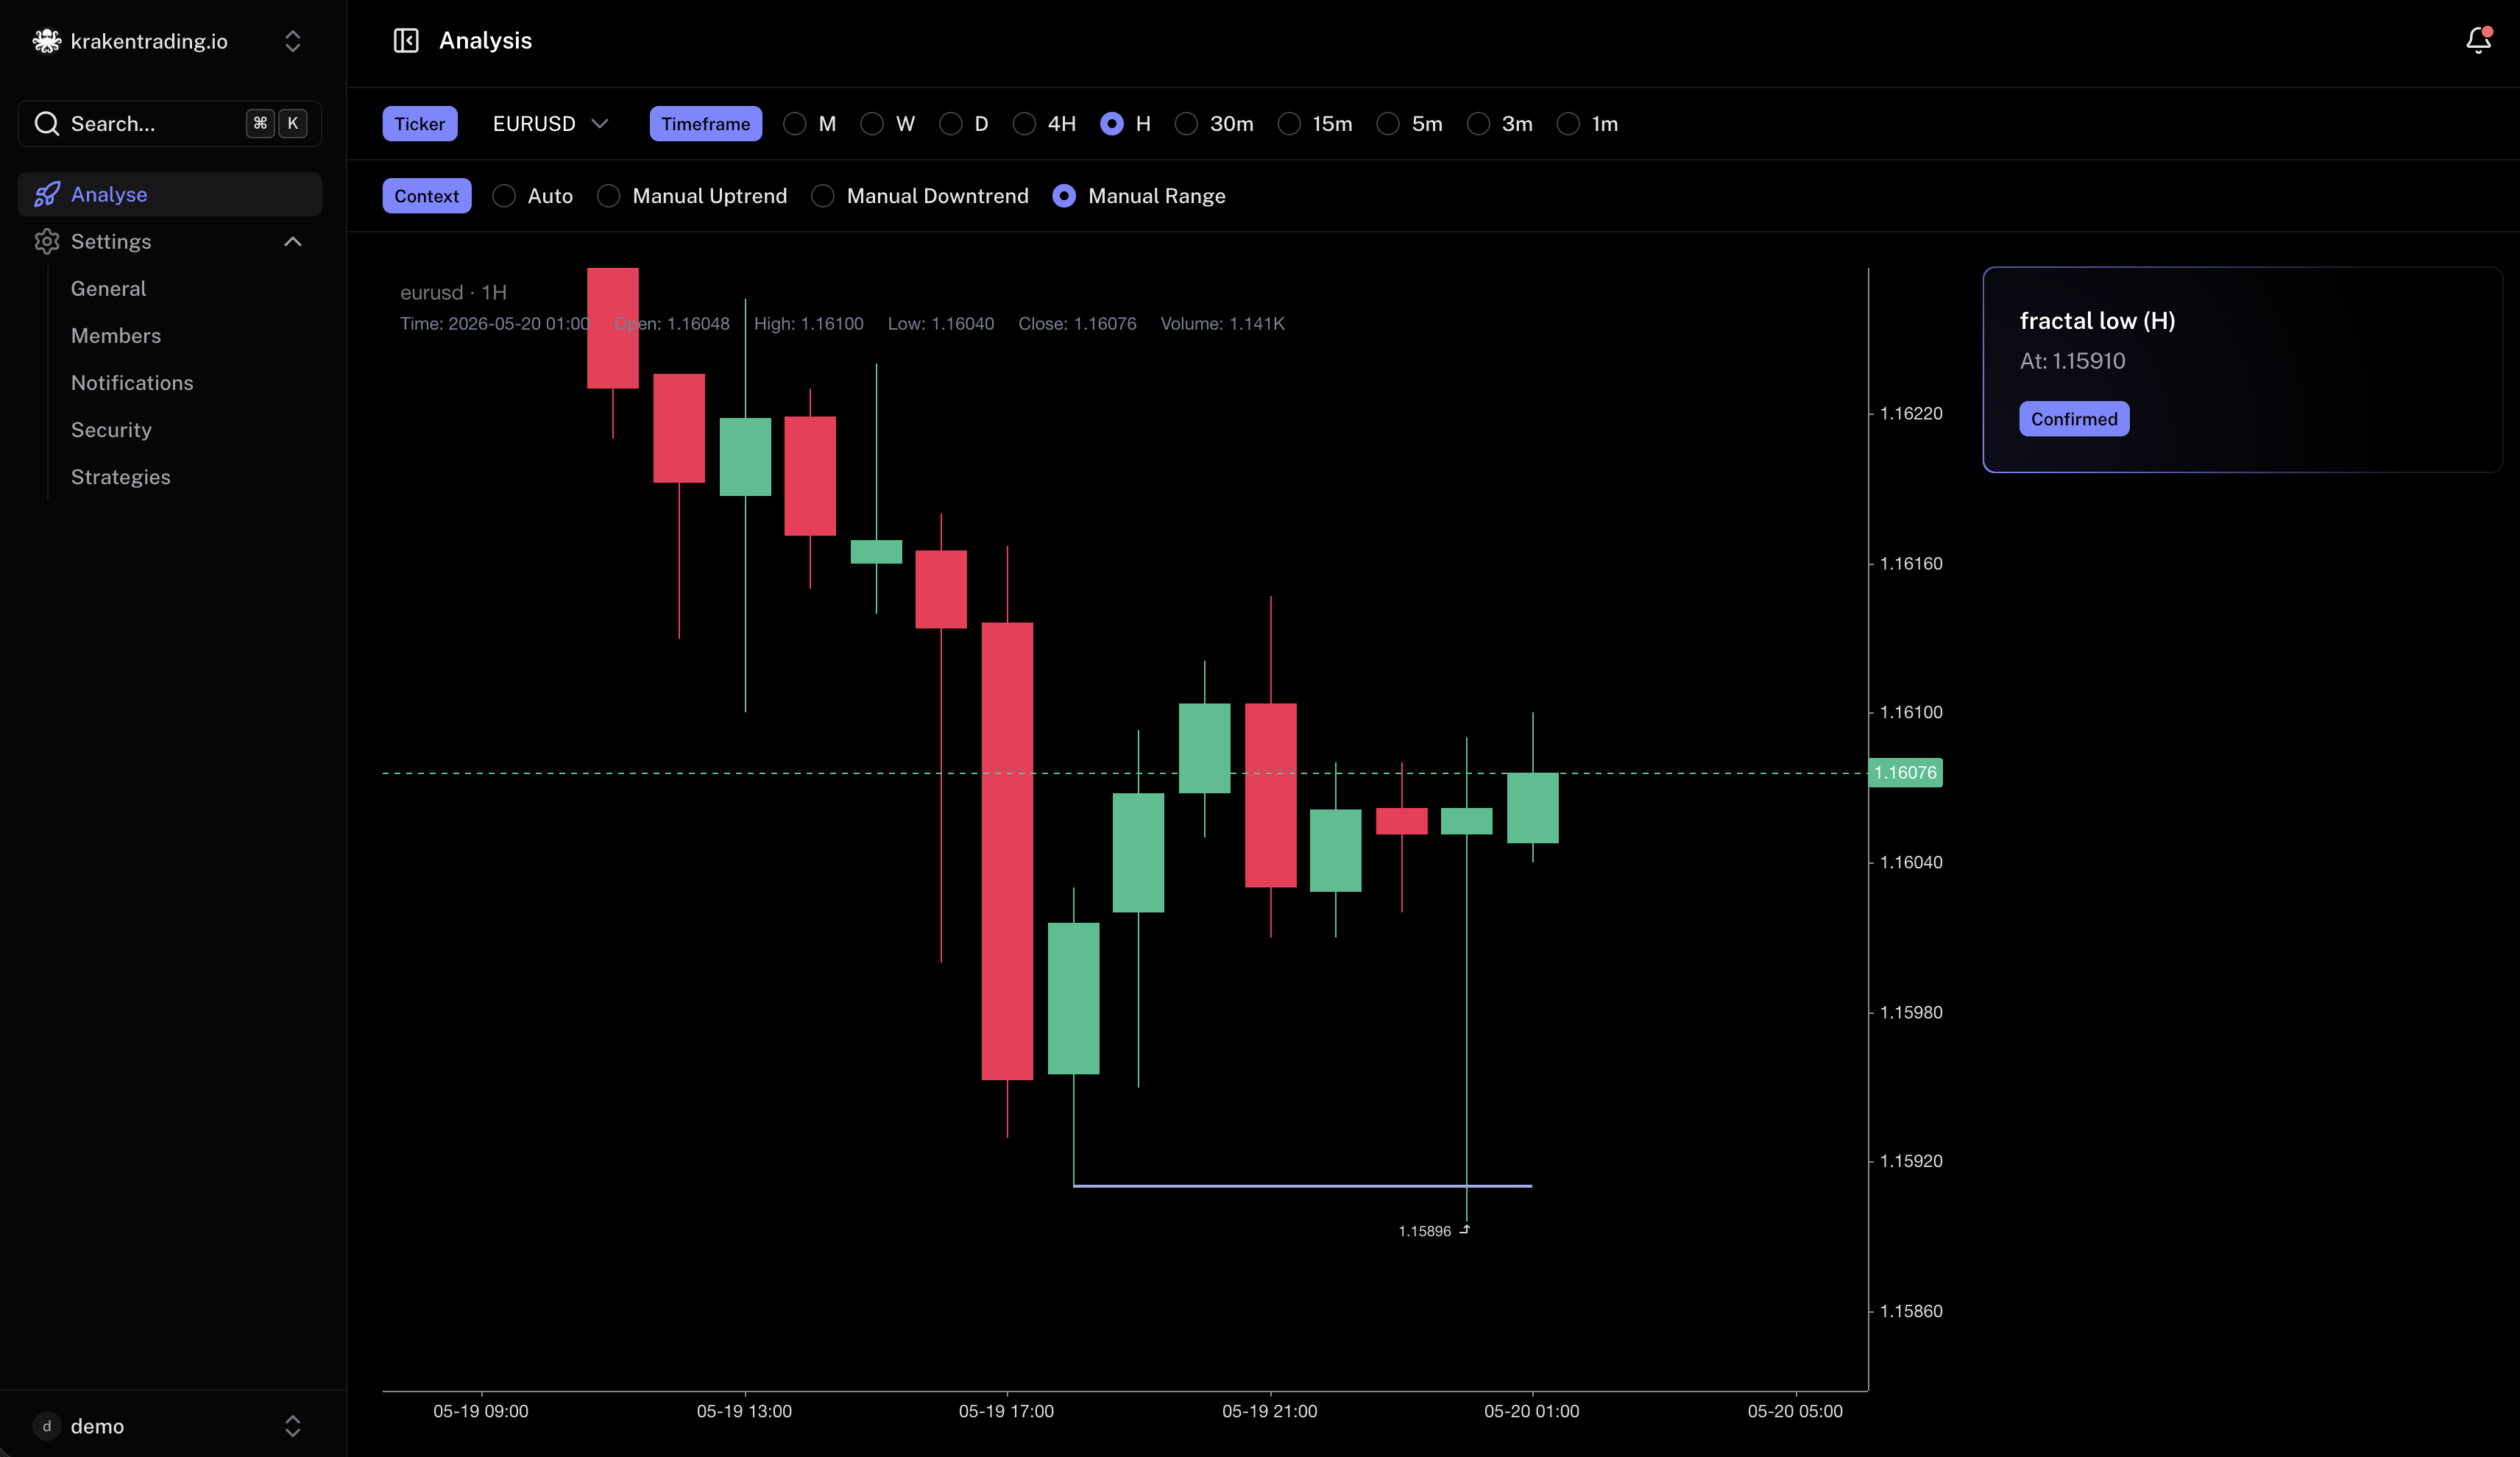Open Strategies settings
Screen dimensions: 2520x1457
[x=121, y=477]
